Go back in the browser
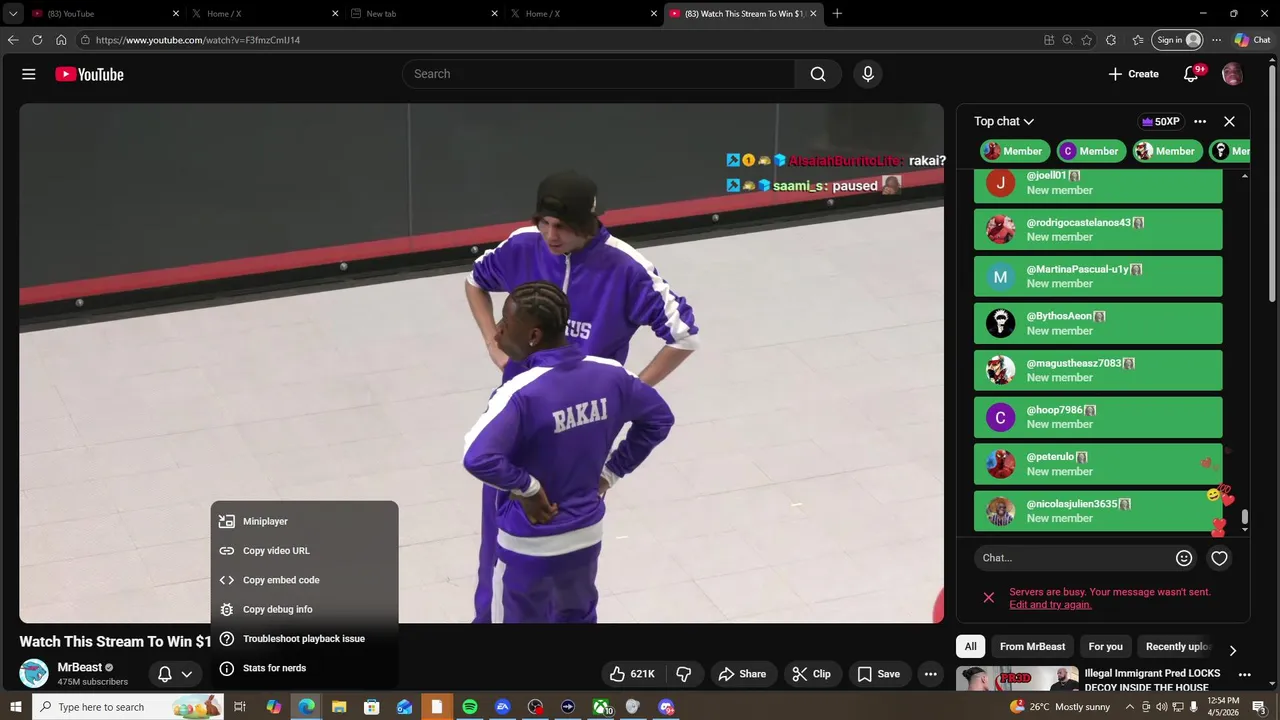This screenshot has width=1280, height=720. (x=13, y=40)
